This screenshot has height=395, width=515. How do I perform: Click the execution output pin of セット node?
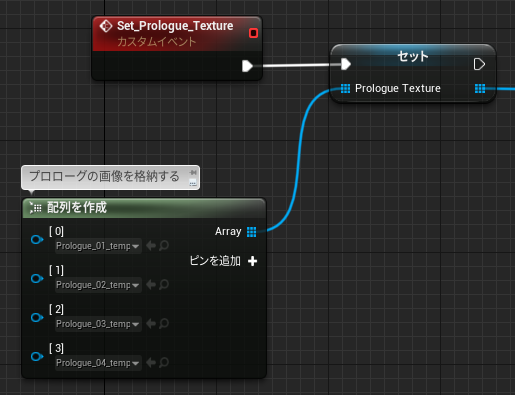(x=479, y=64)
